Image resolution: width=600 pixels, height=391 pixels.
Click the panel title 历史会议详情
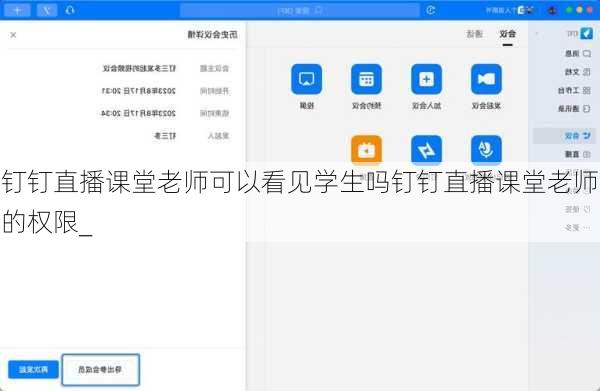click(x=212, y=35)
